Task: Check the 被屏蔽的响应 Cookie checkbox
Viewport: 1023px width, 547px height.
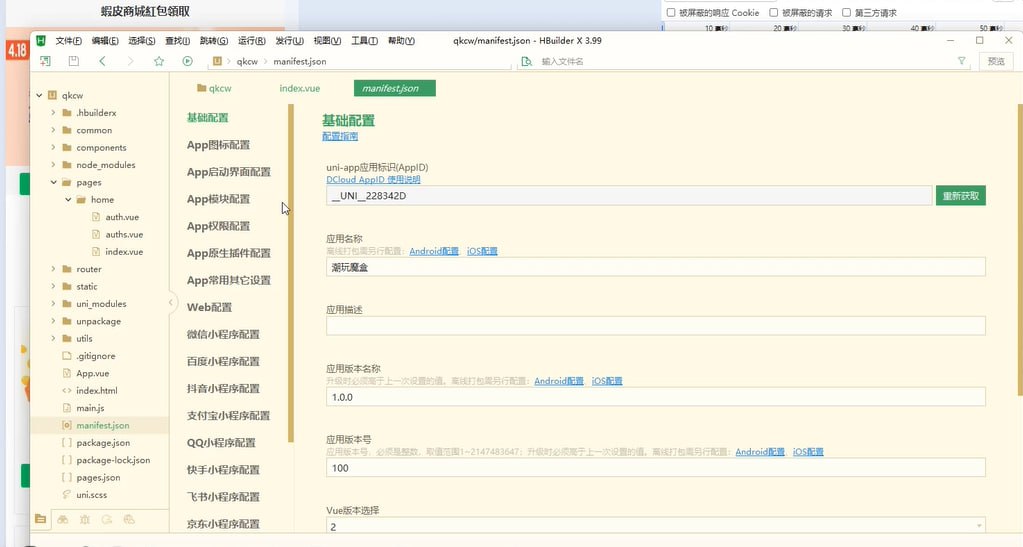Action: click(671, 13)
